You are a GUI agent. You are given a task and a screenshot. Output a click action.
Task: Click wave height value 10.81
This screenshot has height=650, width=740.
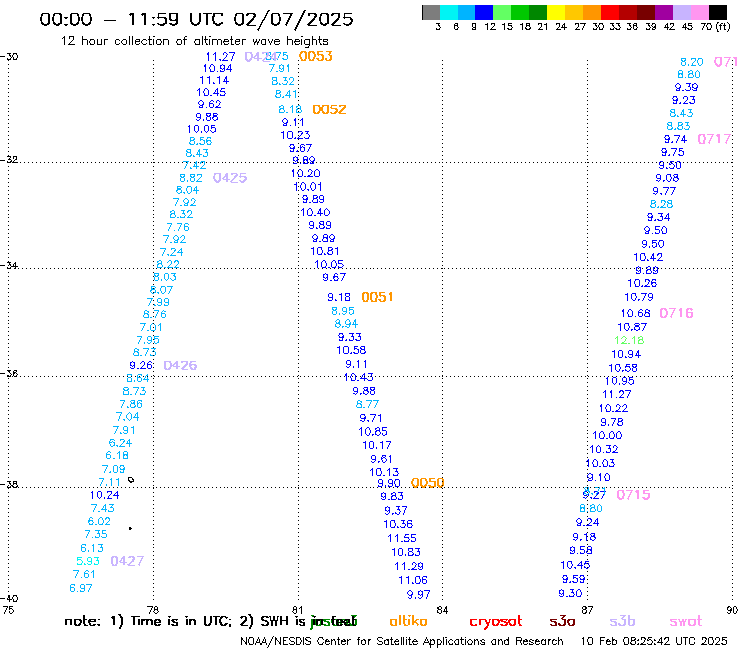(325, 252)
